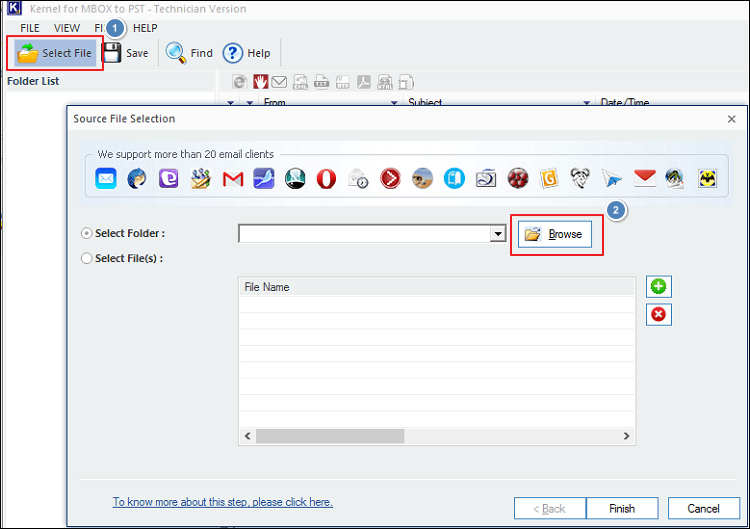Image resolution: width=750 pixels, height=529 pixels.
Task: Click the Gmail M client icon
Action: [x=233, y=179]
